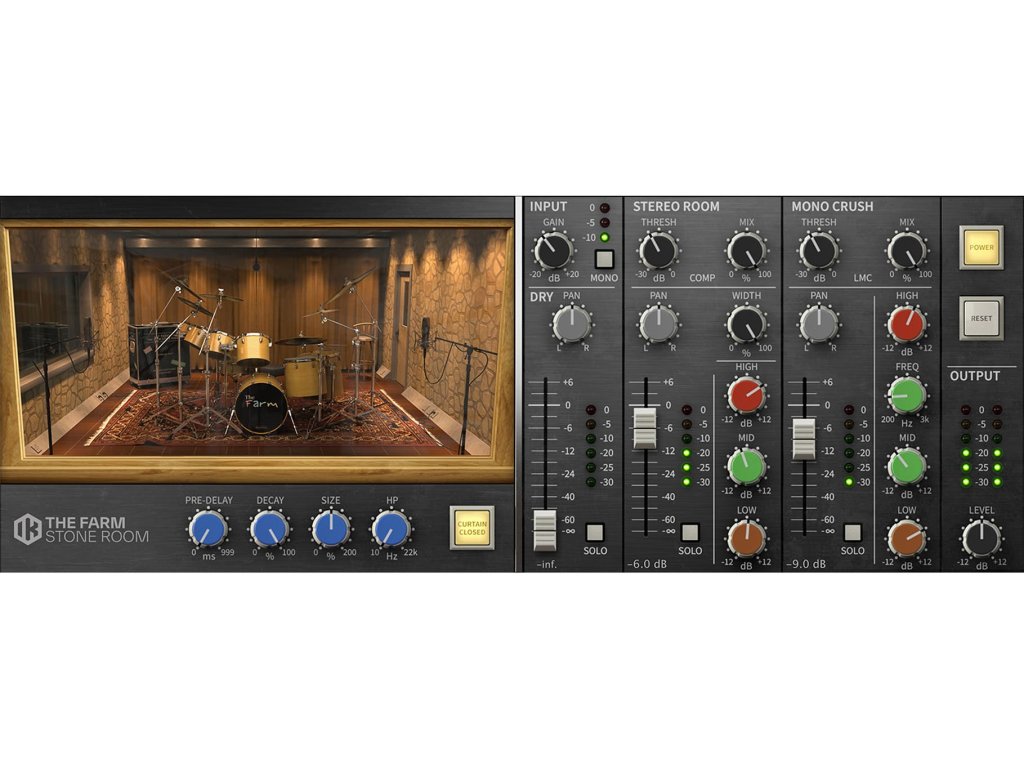This screenshot has height=768, width=1024.
Task: Toggle the Curtain Closed button
Action: (x=472, y=527)
